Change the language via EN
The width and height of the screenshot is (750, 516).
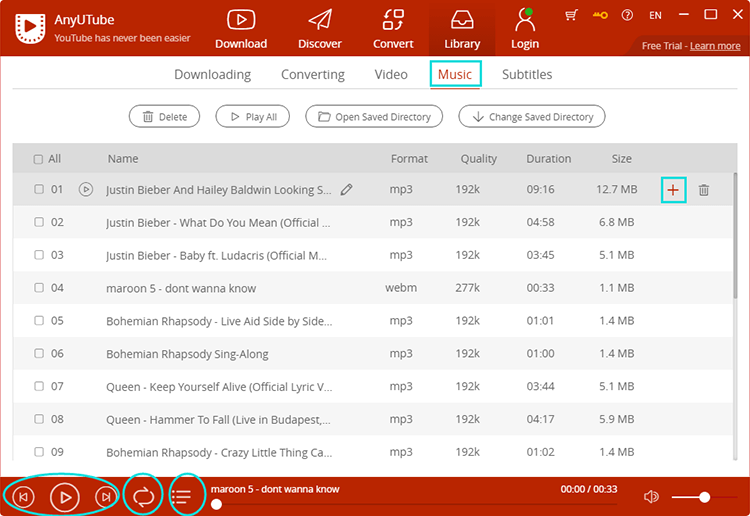coord(655,15)
